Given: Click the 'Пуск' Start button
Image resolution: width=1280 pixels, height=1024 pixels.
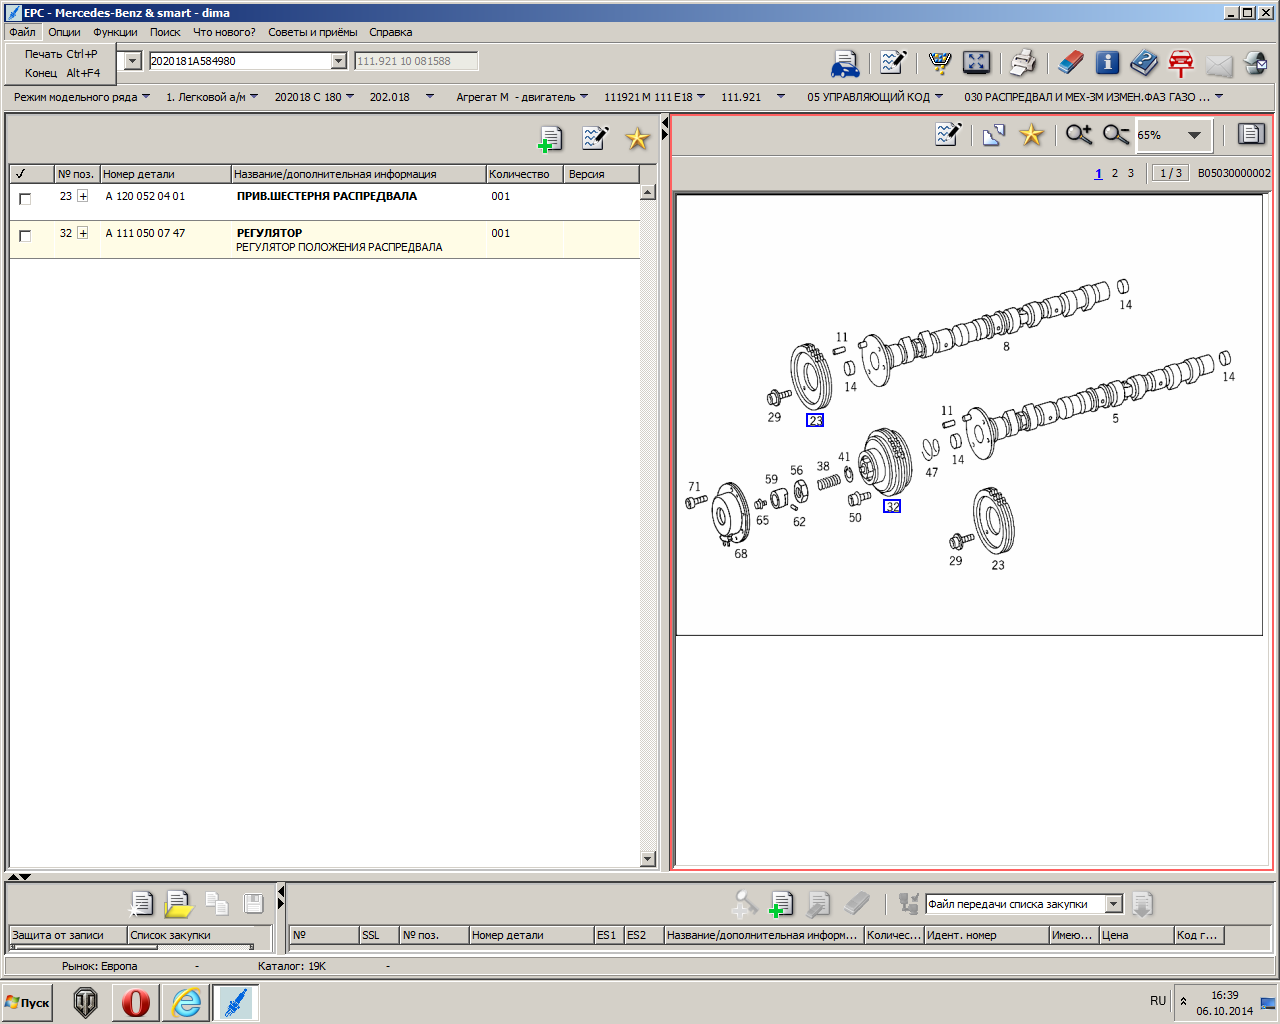Looking at the screenshot, I should click(28, 1002).
